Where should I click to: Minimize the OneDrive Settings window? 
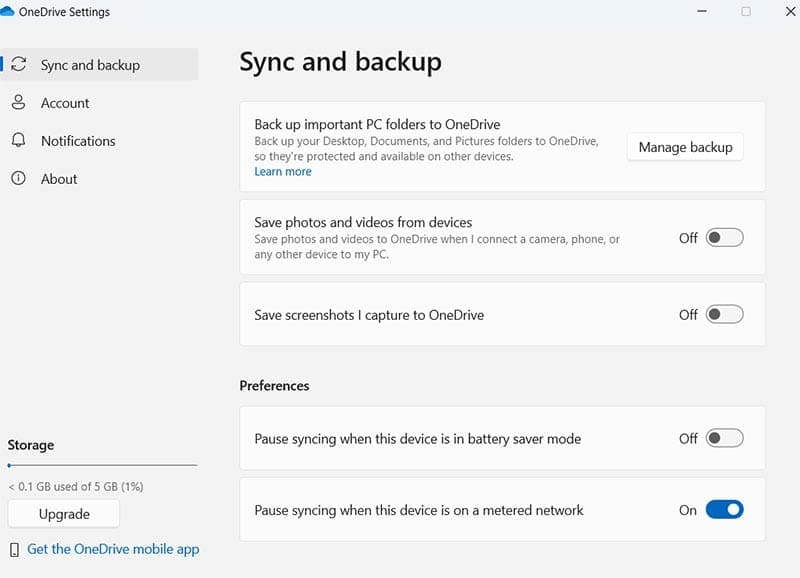pos(702,11)
